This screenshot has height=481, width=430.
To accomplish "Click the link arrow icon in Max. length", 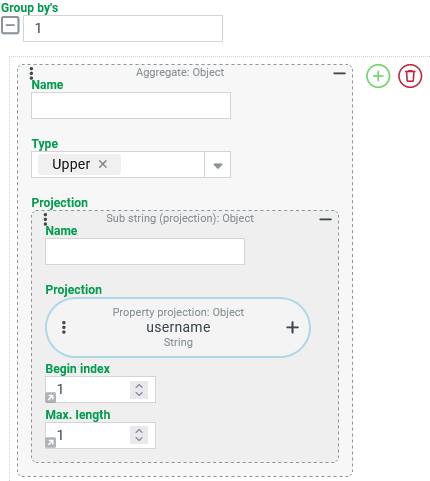I will (50, 443).
